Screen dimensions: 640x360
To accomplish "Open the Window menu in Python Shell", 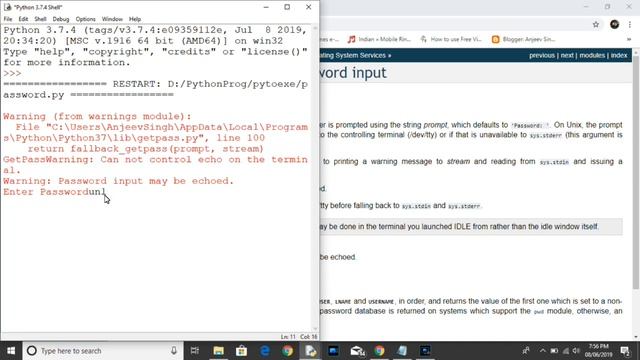I will pyautogui.click(x=112, y=19).
